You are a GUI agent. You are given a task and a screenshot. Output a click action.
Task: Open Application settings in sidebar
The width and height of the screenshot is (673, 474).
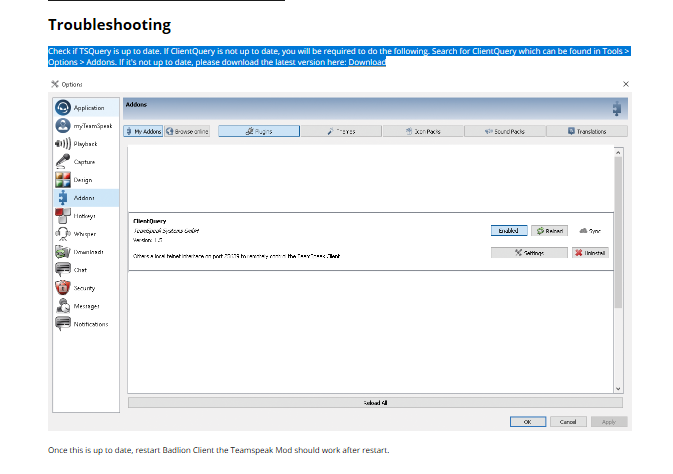point(86,108)
